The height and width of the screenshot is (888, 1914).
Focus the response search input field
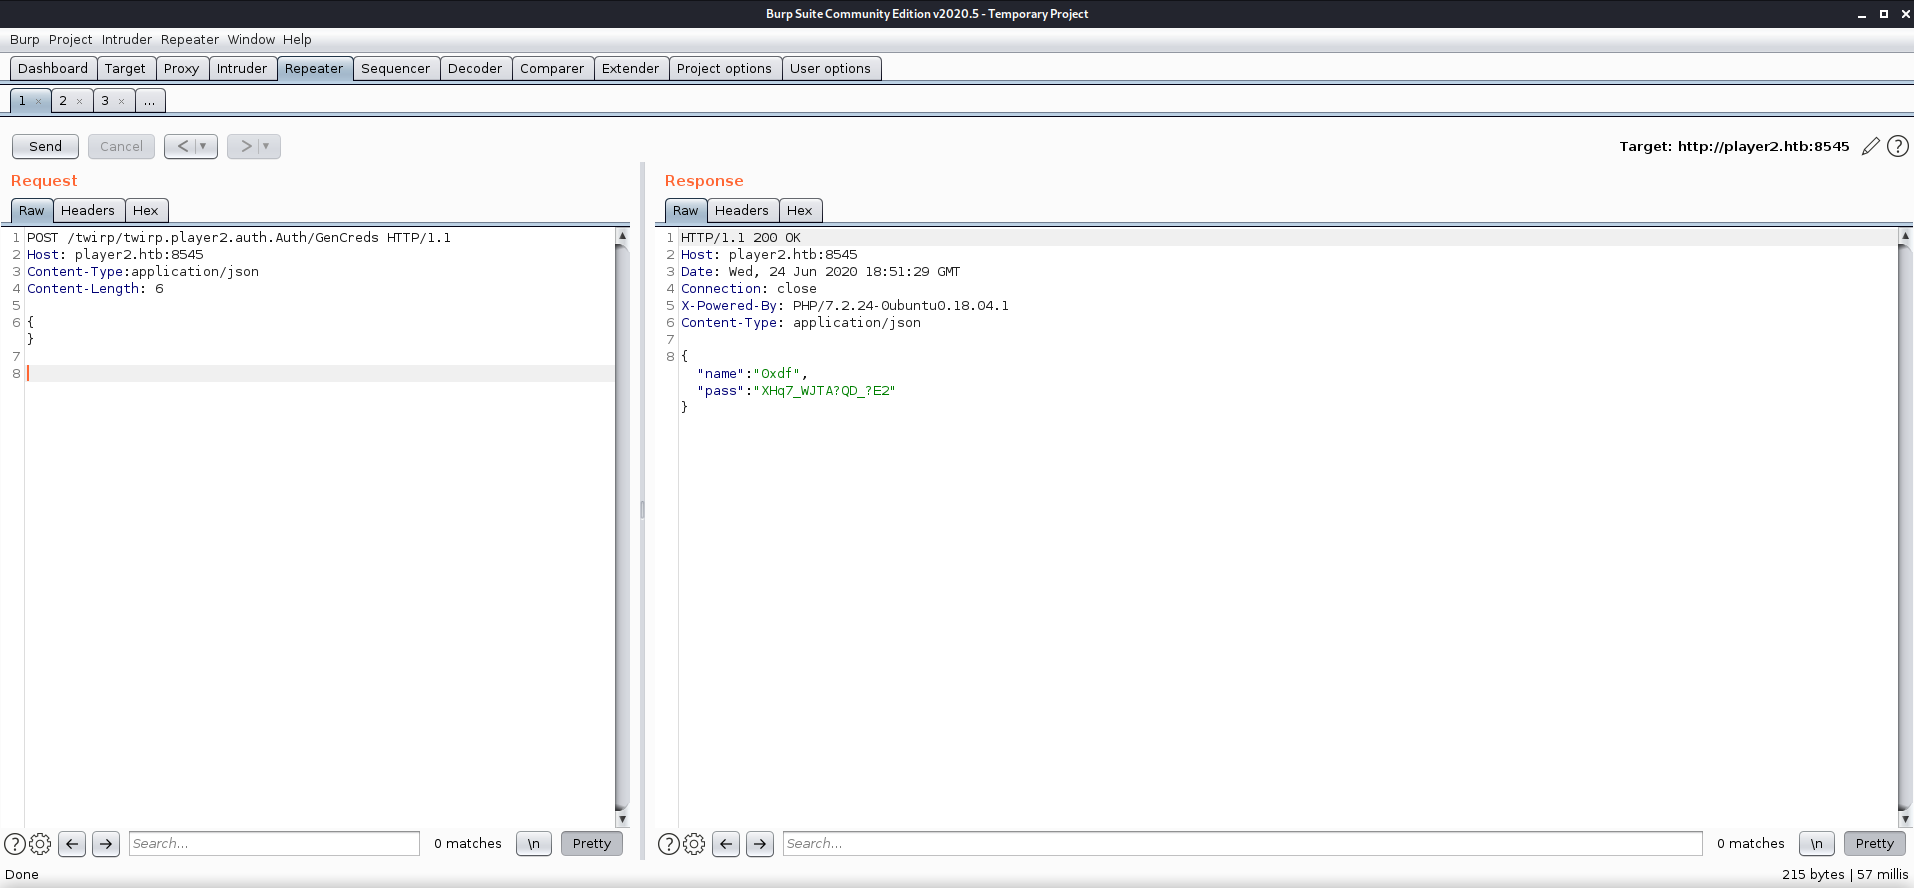click(x=1241, y=844)
